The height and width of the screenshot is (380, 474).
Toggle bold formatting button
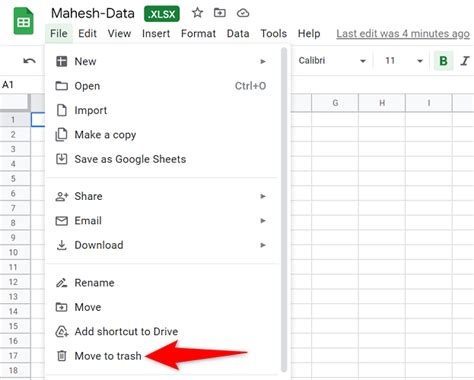tap(443, 61)
